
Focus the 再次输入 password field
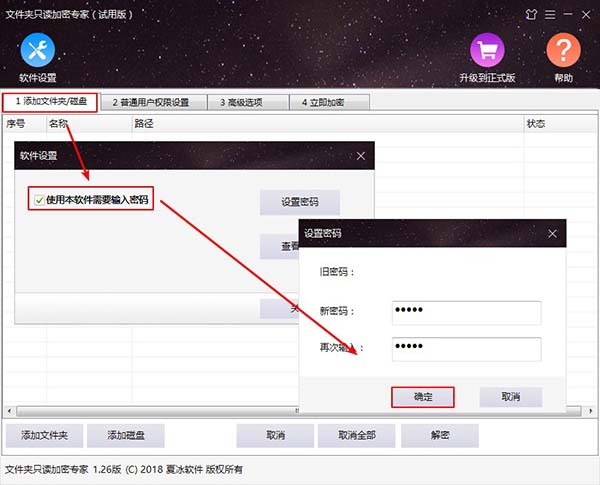(466, 349)
